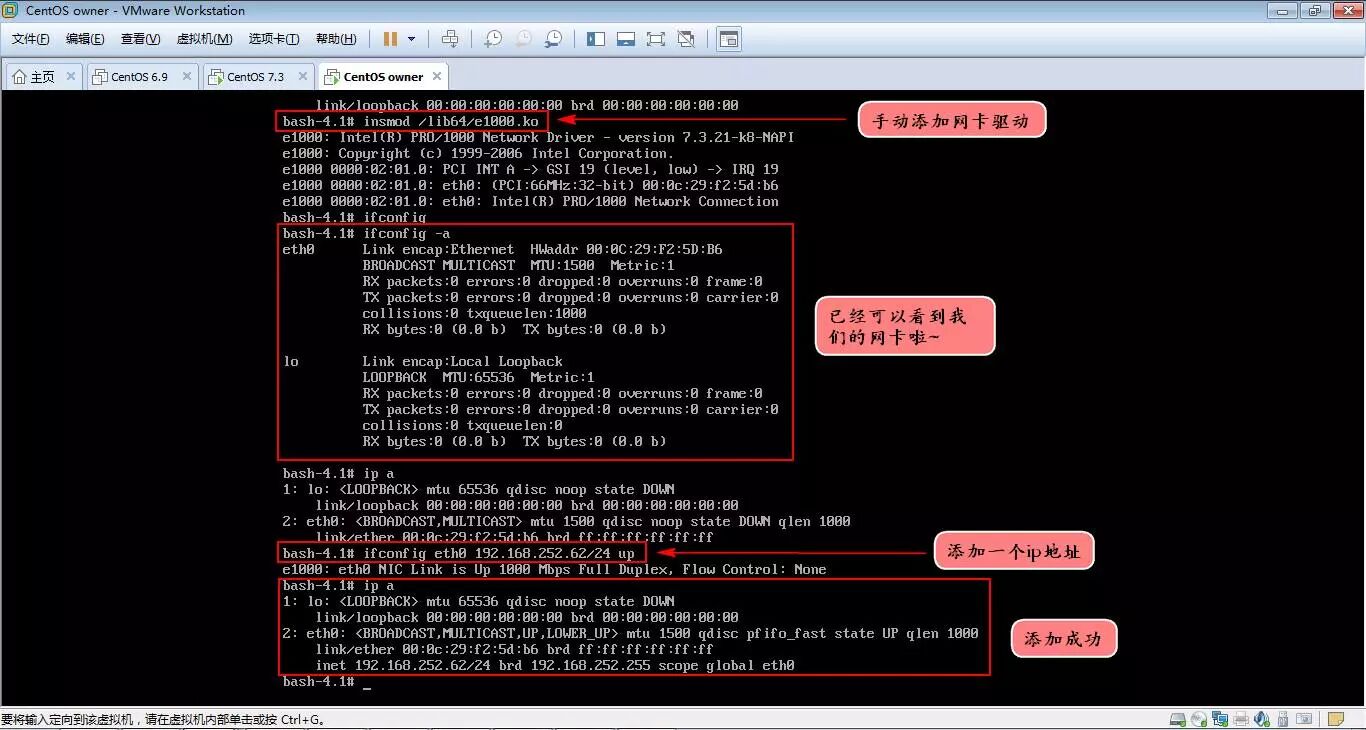Image resolution: width=1366 pixels, height=730 pixels.
Task: Open the 虚拟机(M) menu
Action: tap(203, 39)
